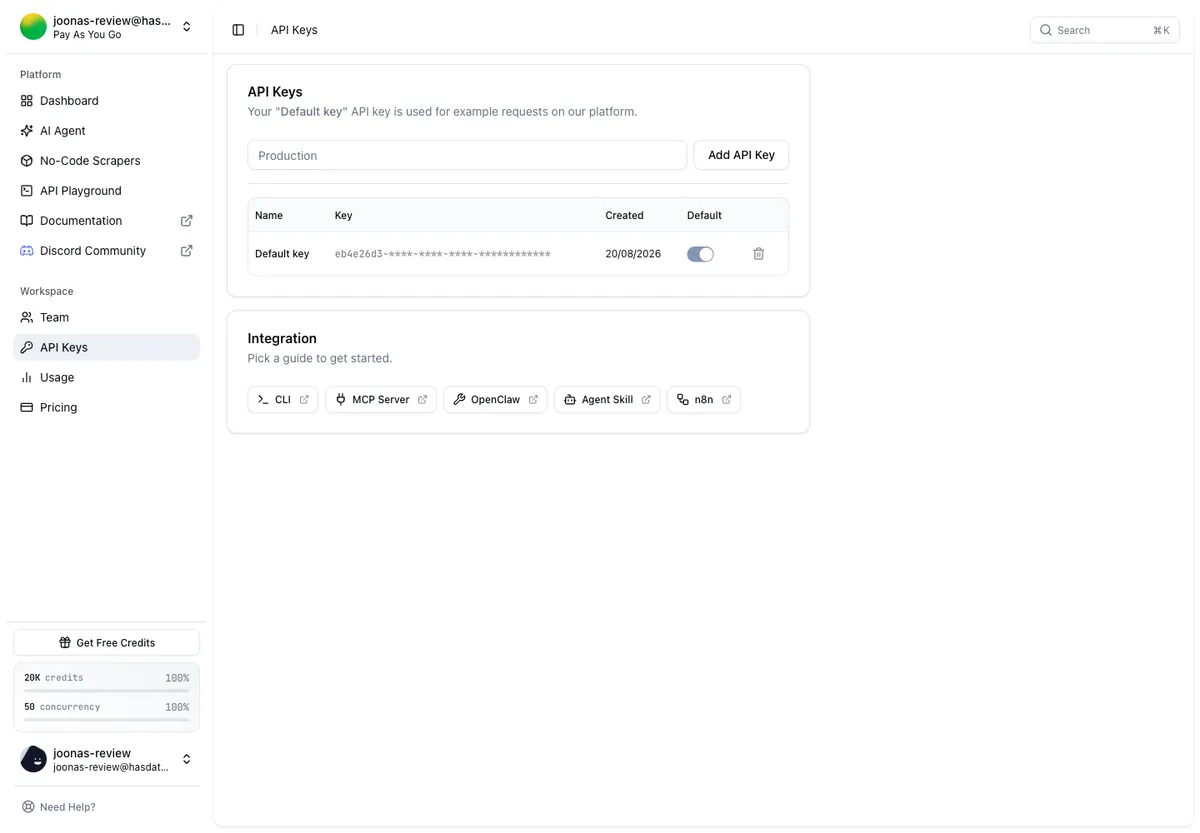Click Get Free Credits button
The width and height of the screenshot is (1200, 833).
(x=106, y=643)
